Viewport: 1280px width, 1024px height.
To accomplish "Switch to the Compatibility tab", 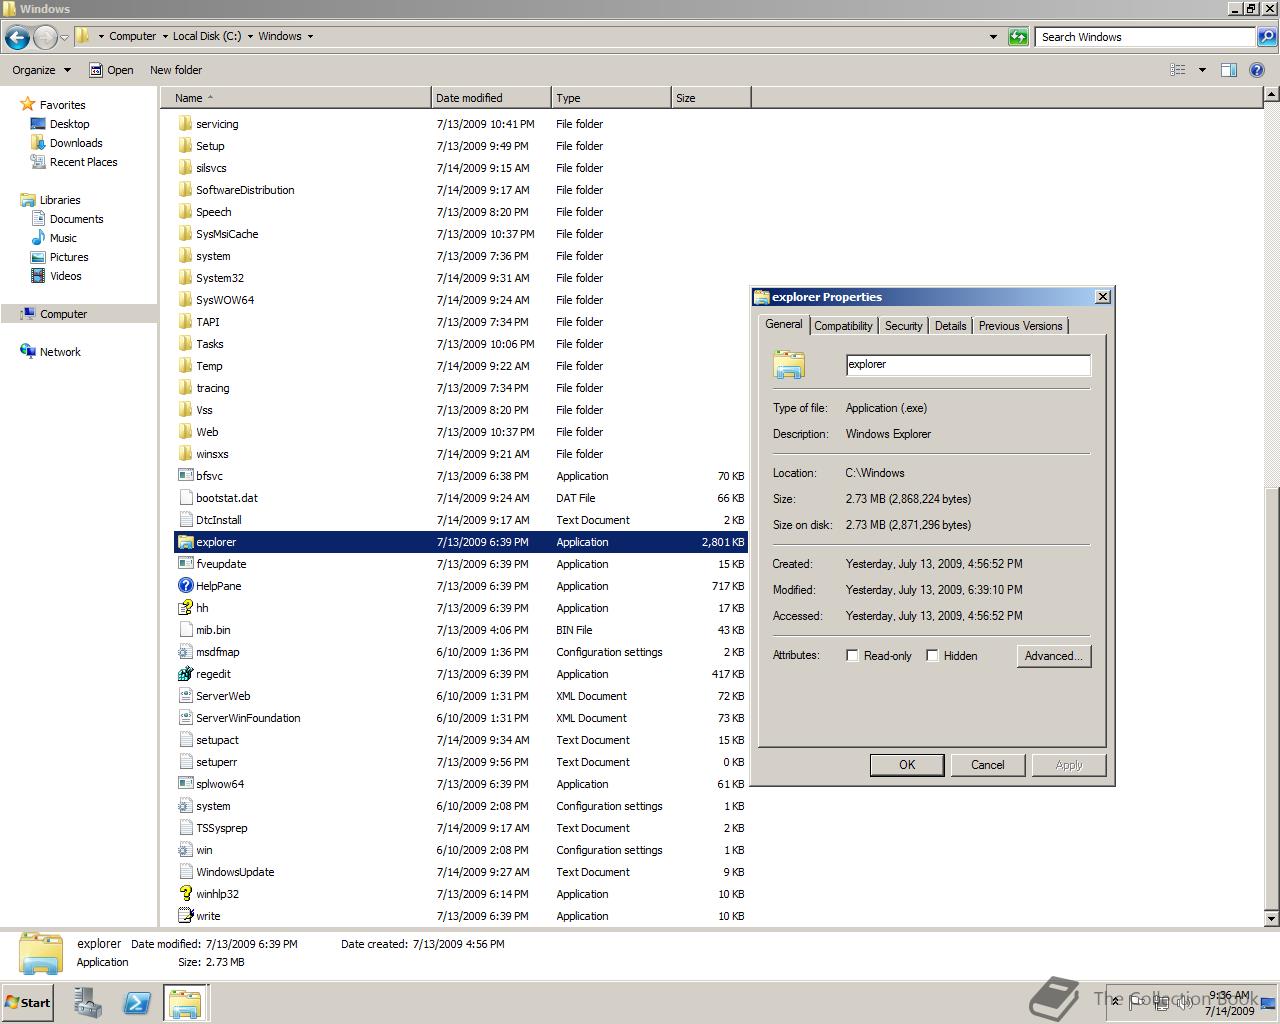I will [843, 326].
